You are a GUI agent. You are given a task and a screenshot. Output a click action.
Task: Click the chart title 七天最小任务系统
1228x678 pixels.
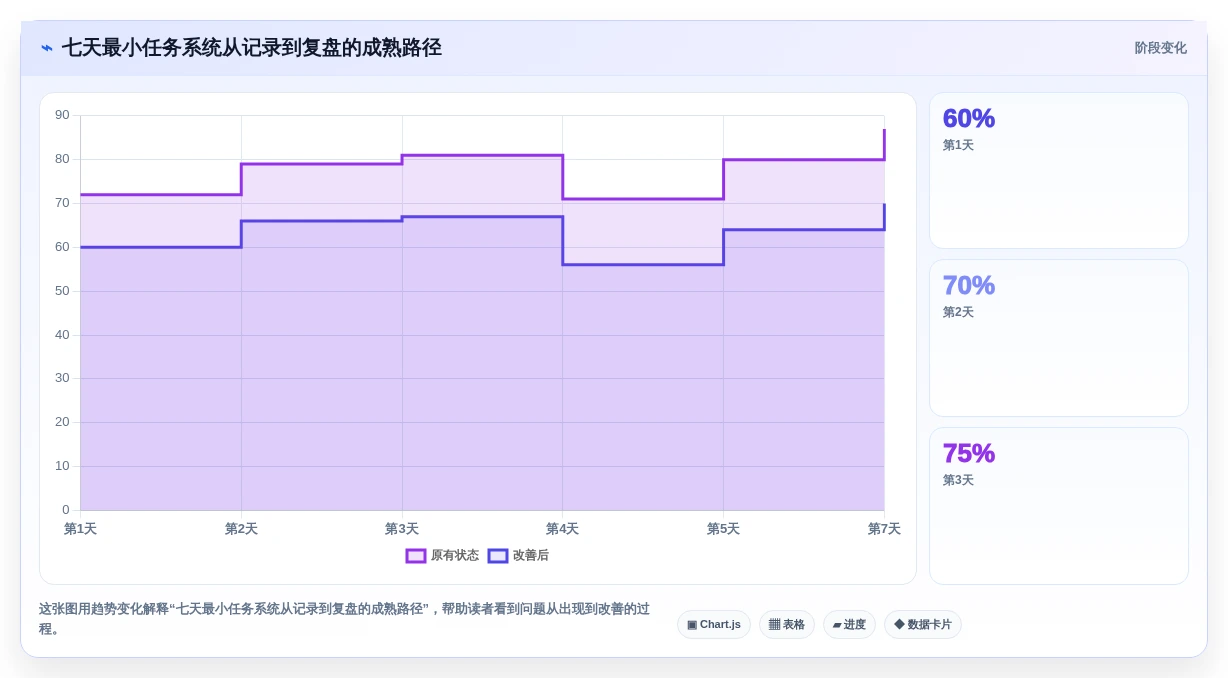pyautogui.click(x=251, y=48)
